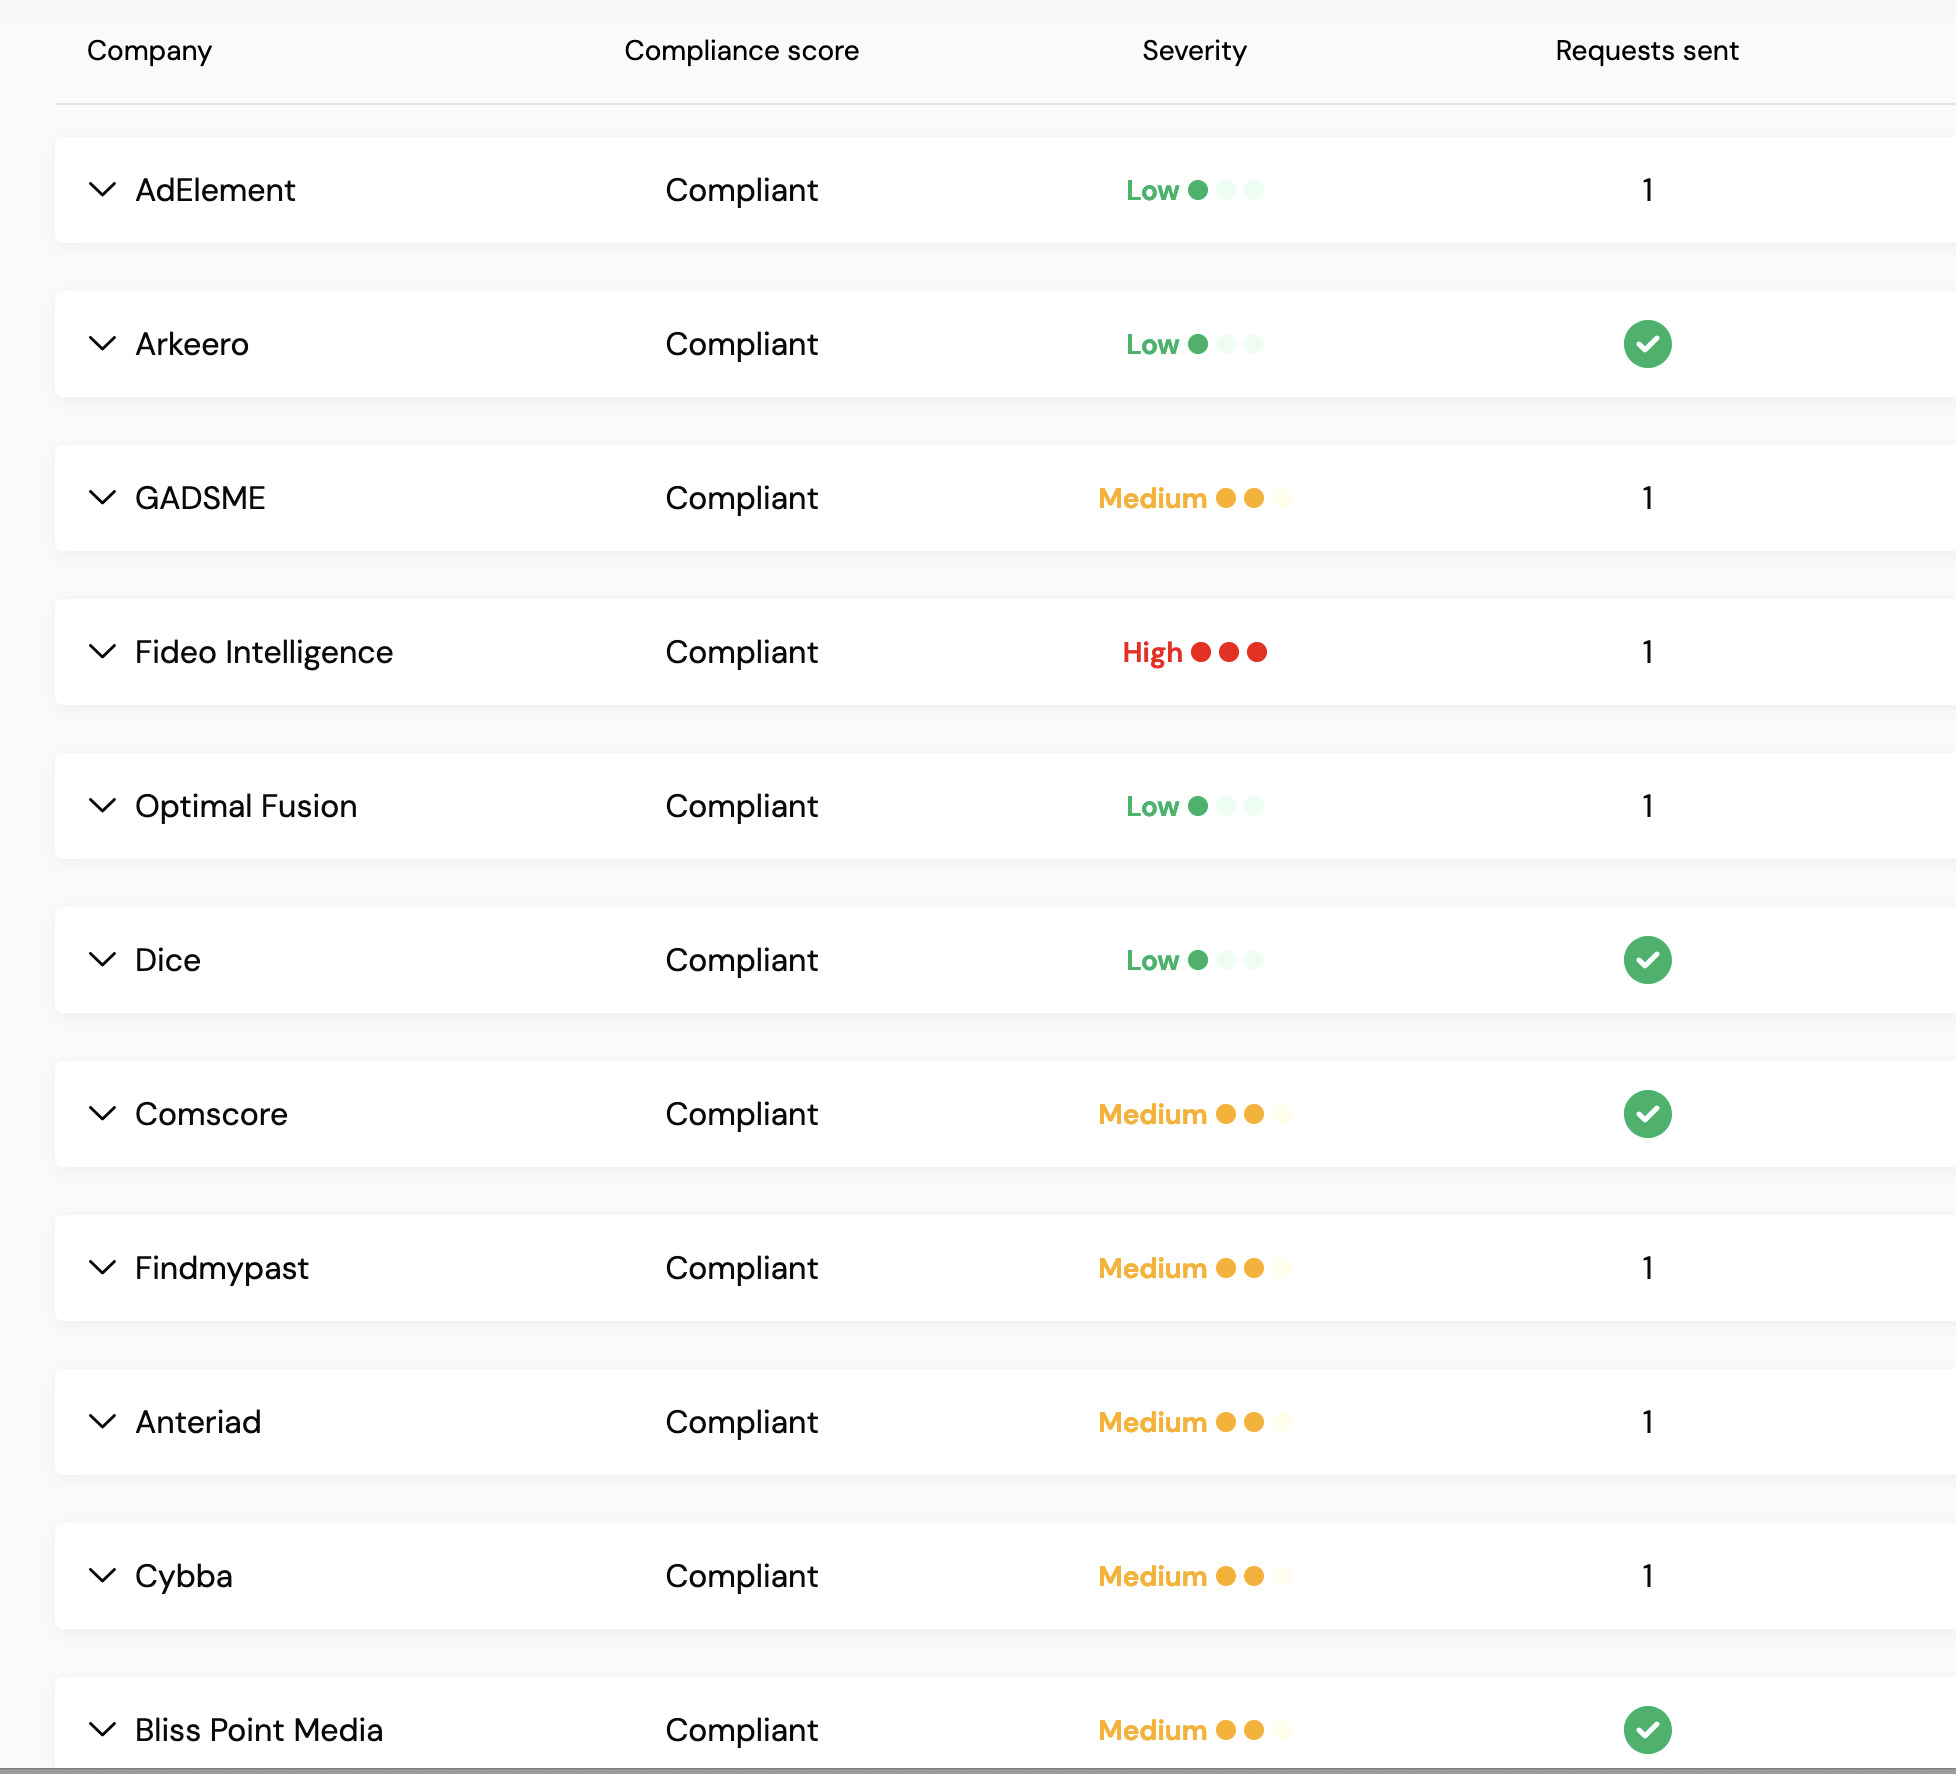Select the Arkeero company name
This screenshot has height=1774, width=1956.
click(192, 344)
